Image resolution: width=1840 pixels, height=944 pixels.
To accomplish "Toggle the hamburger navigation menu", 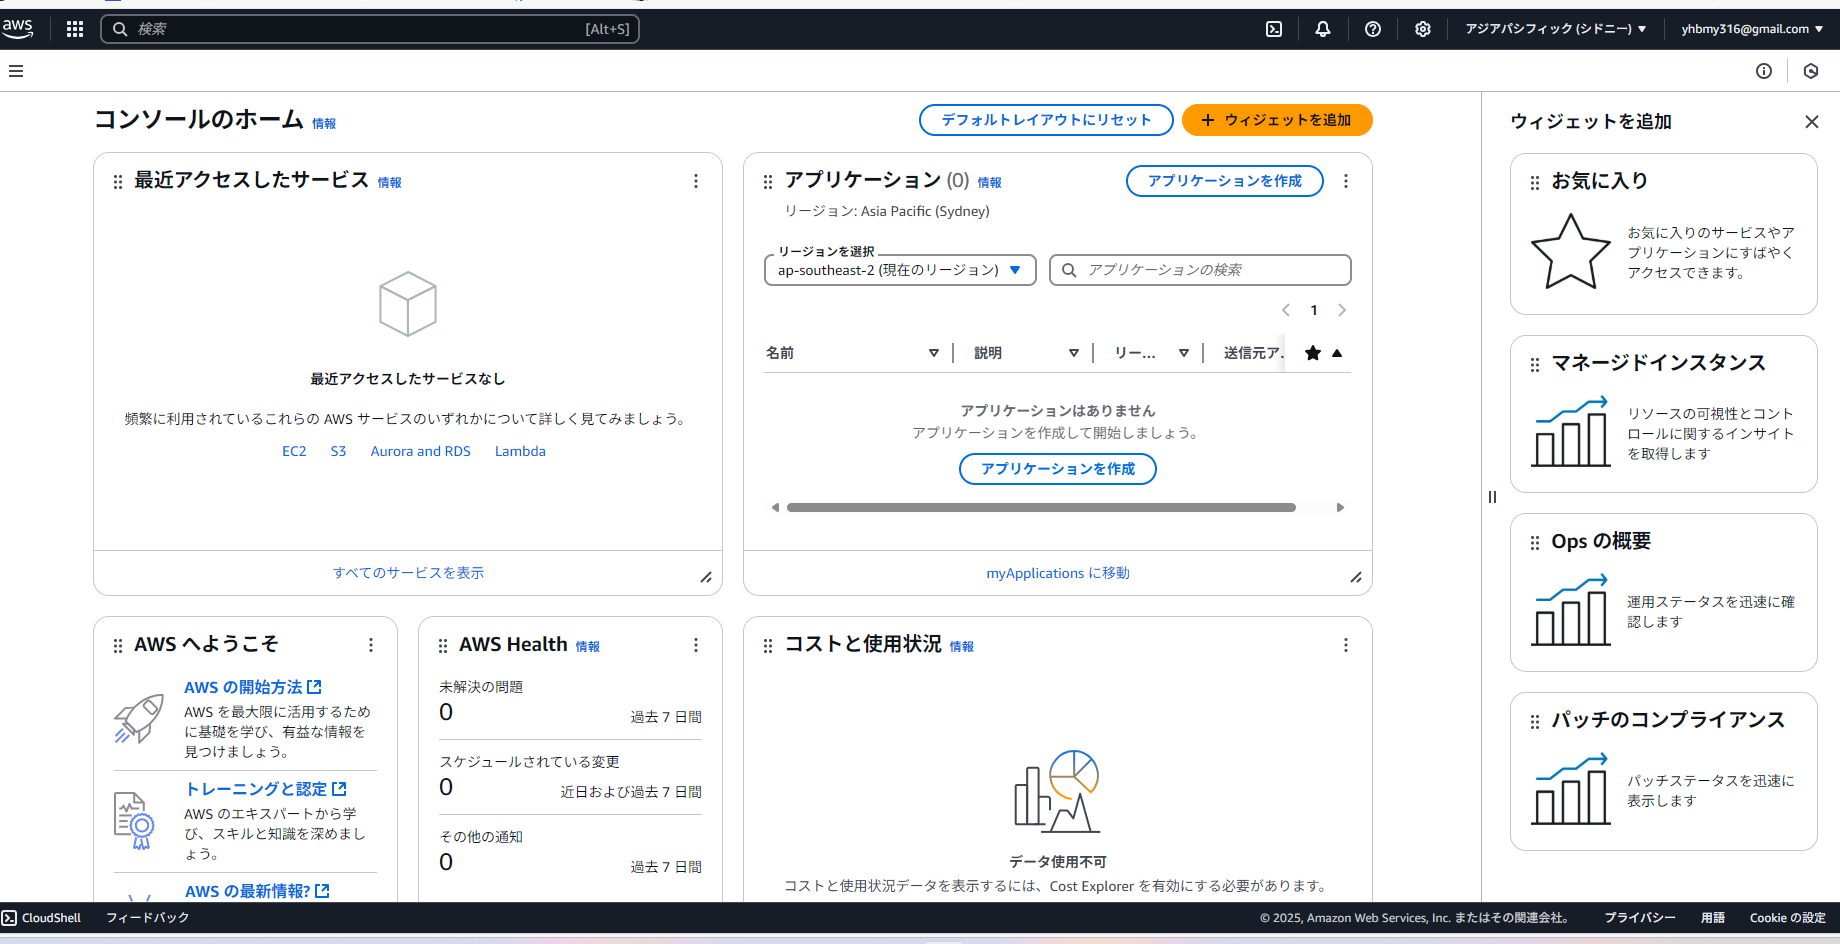I will click(x=16, y=71).
